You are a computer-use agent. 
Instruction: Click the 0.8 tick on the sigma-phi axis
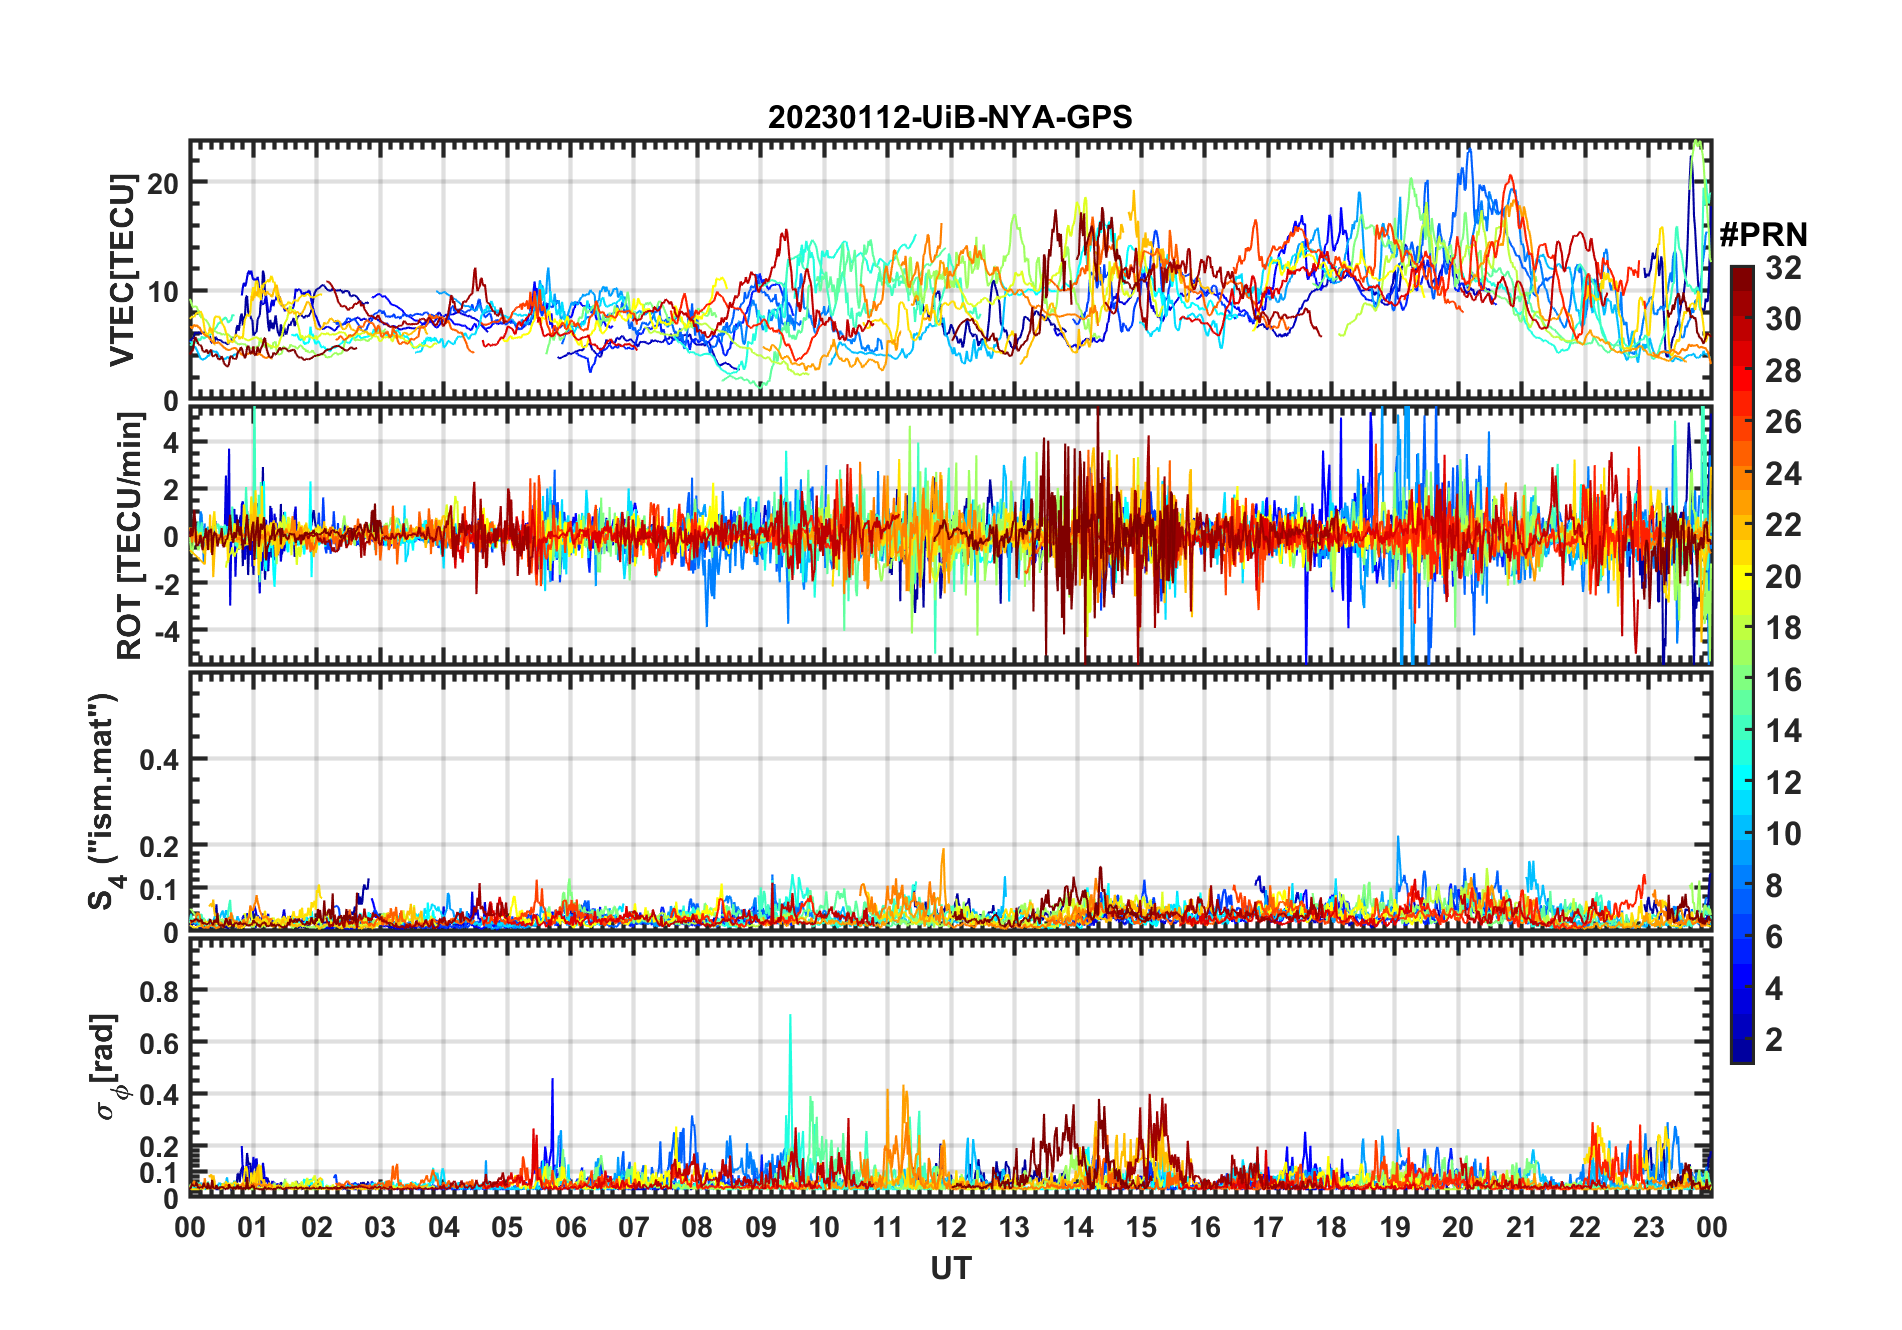pos(159,991)
